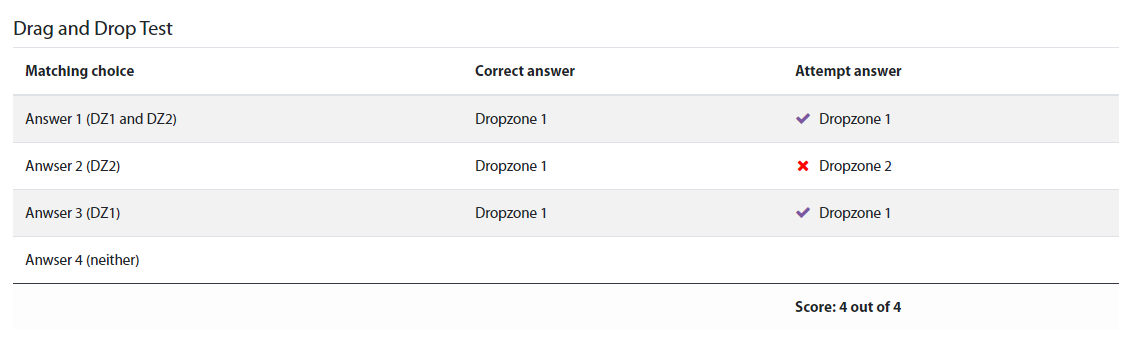Click attempt answer Dropzone 1 in first row

(x=855, y=118)
